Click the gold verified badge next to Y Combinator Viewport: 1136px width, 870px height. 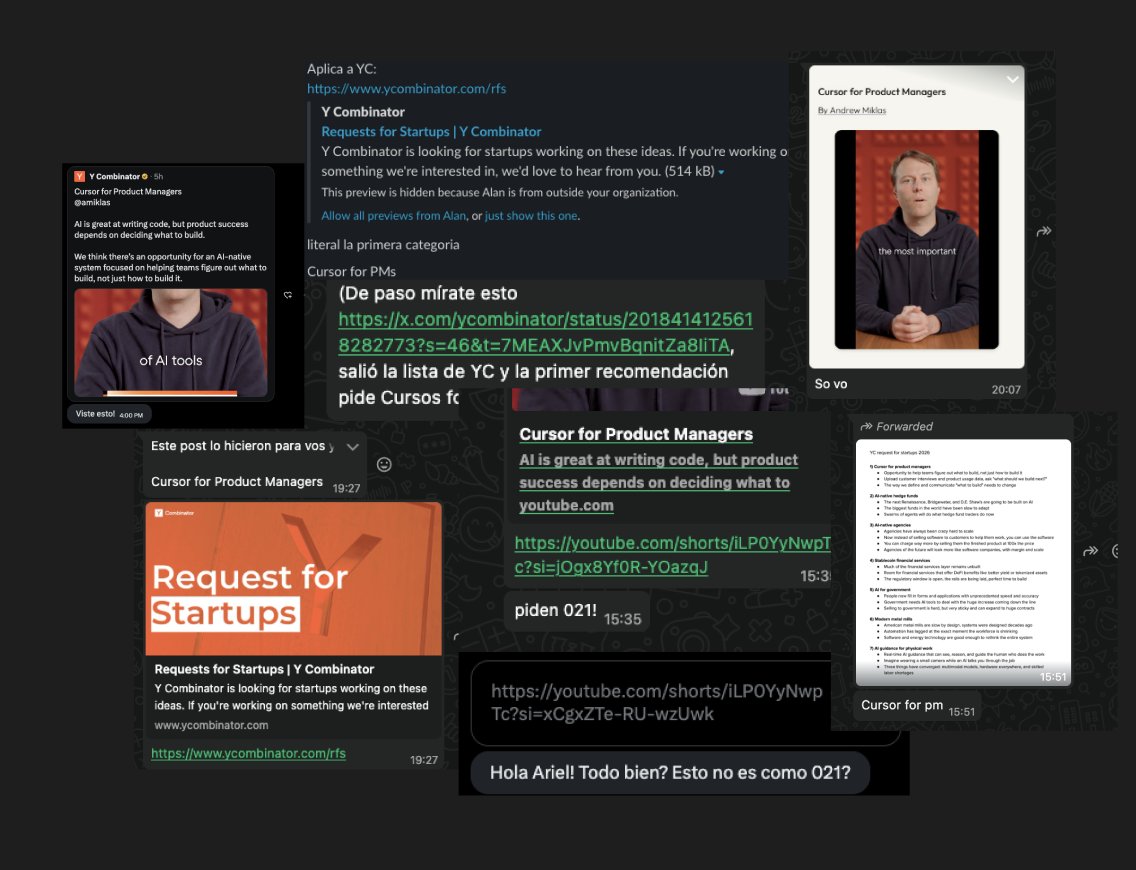tap(145, 176)
